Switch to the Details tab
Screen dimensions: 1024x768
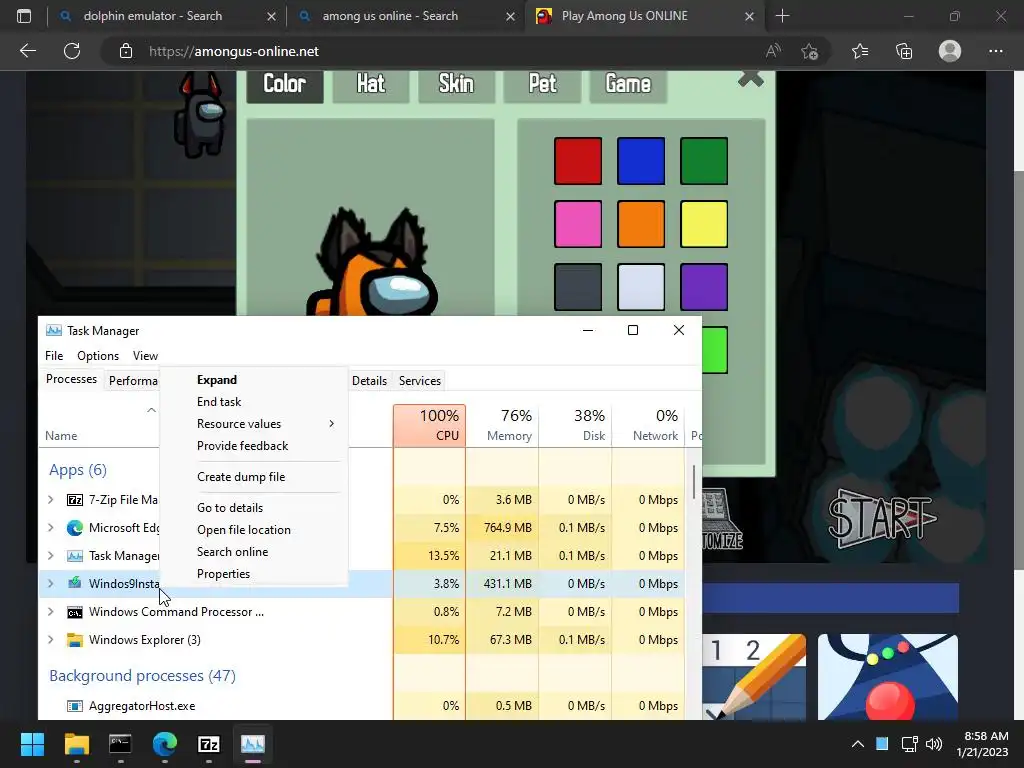[370, 381]
